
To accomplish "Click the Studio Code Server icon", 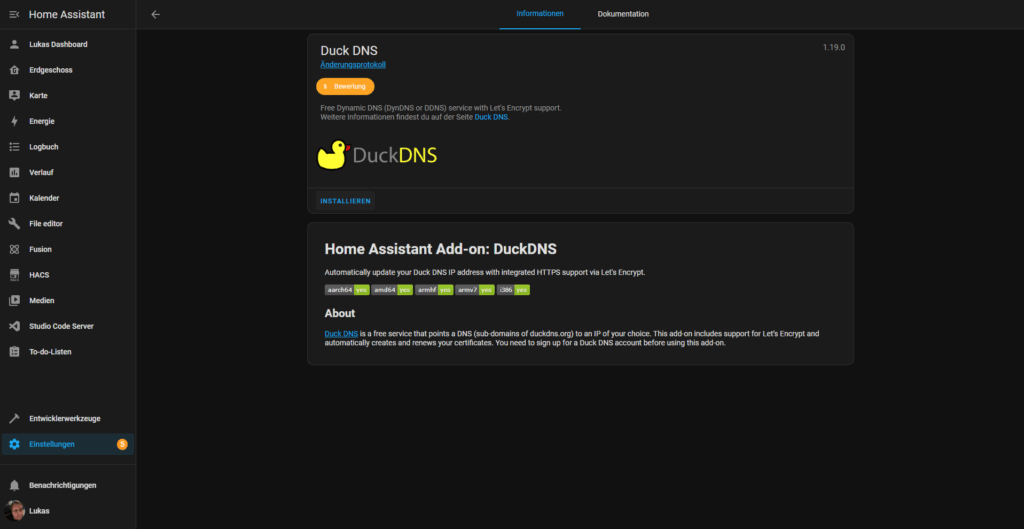I will pos(14,326).
